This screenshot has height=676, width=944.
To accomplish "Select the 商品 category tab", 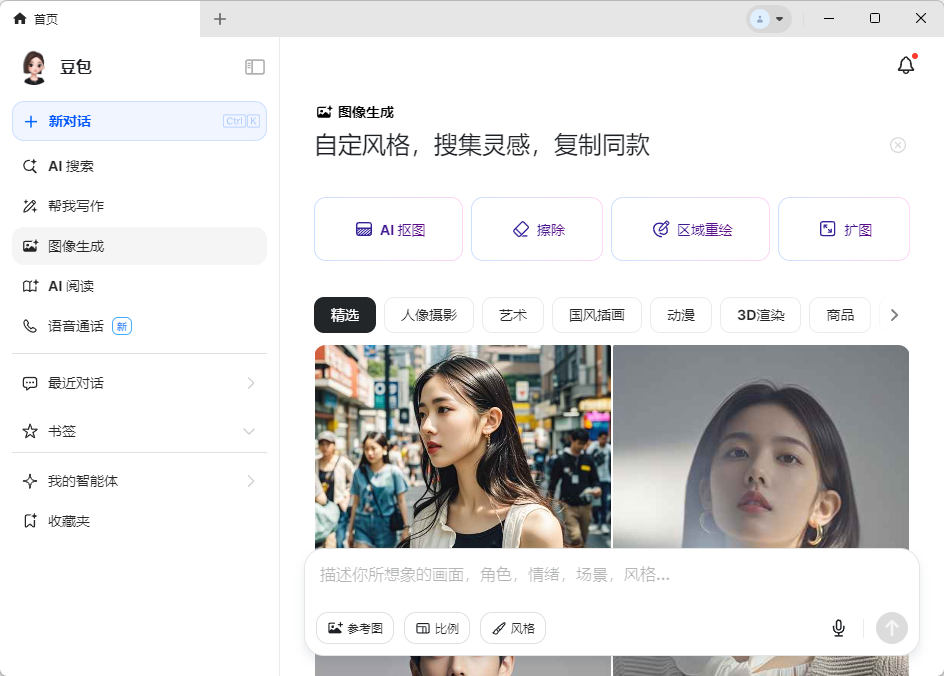I will [x=840, y=315].
